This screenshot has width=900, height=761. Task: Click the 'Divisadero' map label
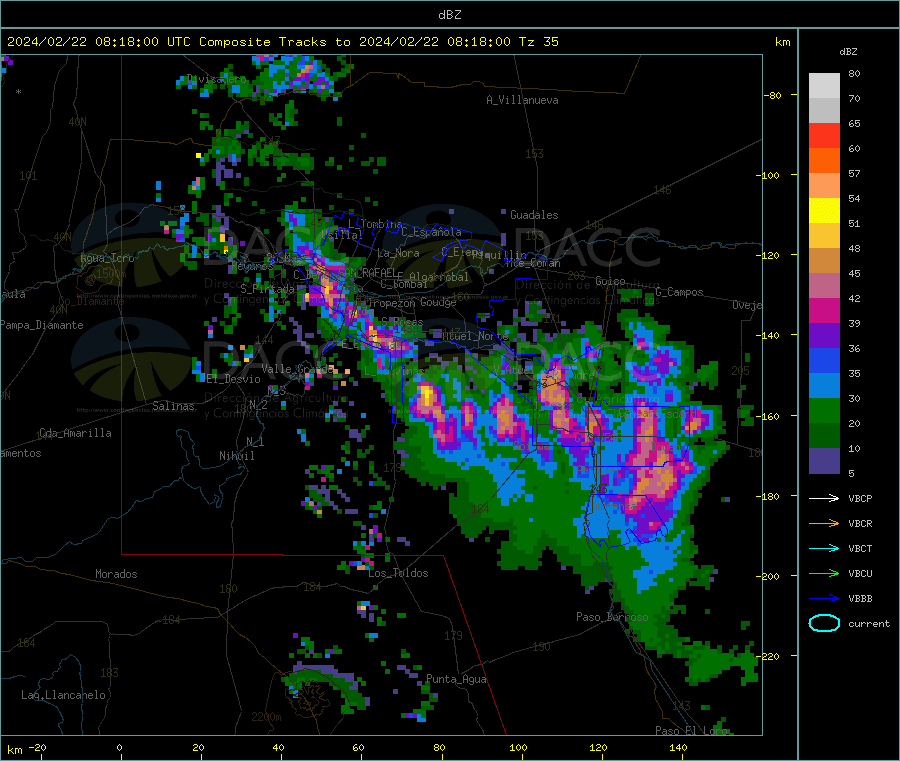(217, 79)
